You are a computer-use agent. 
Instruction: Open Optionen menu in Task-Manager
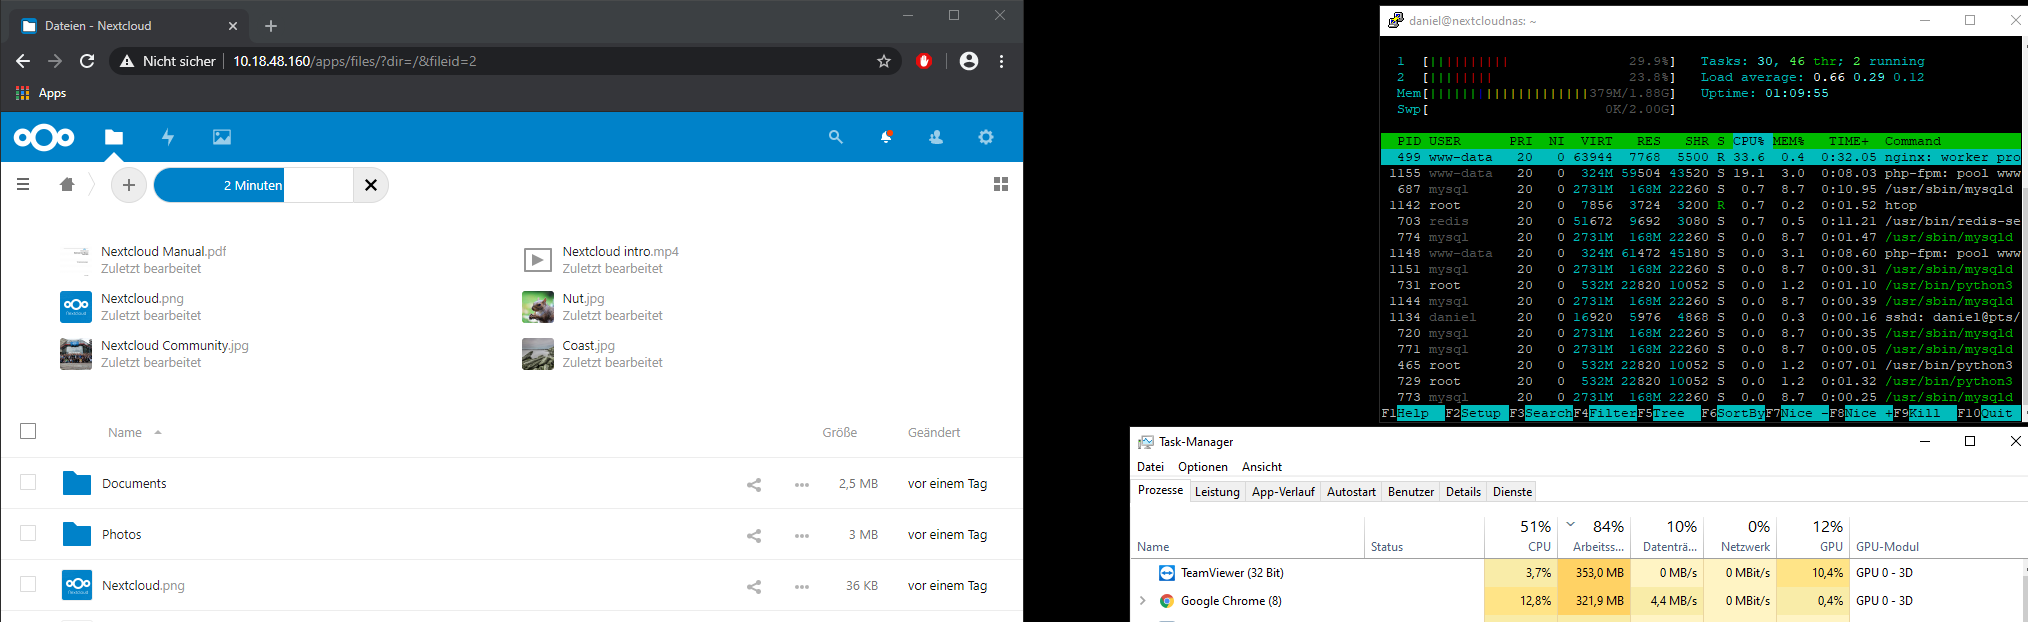[x=1203, y=467]
